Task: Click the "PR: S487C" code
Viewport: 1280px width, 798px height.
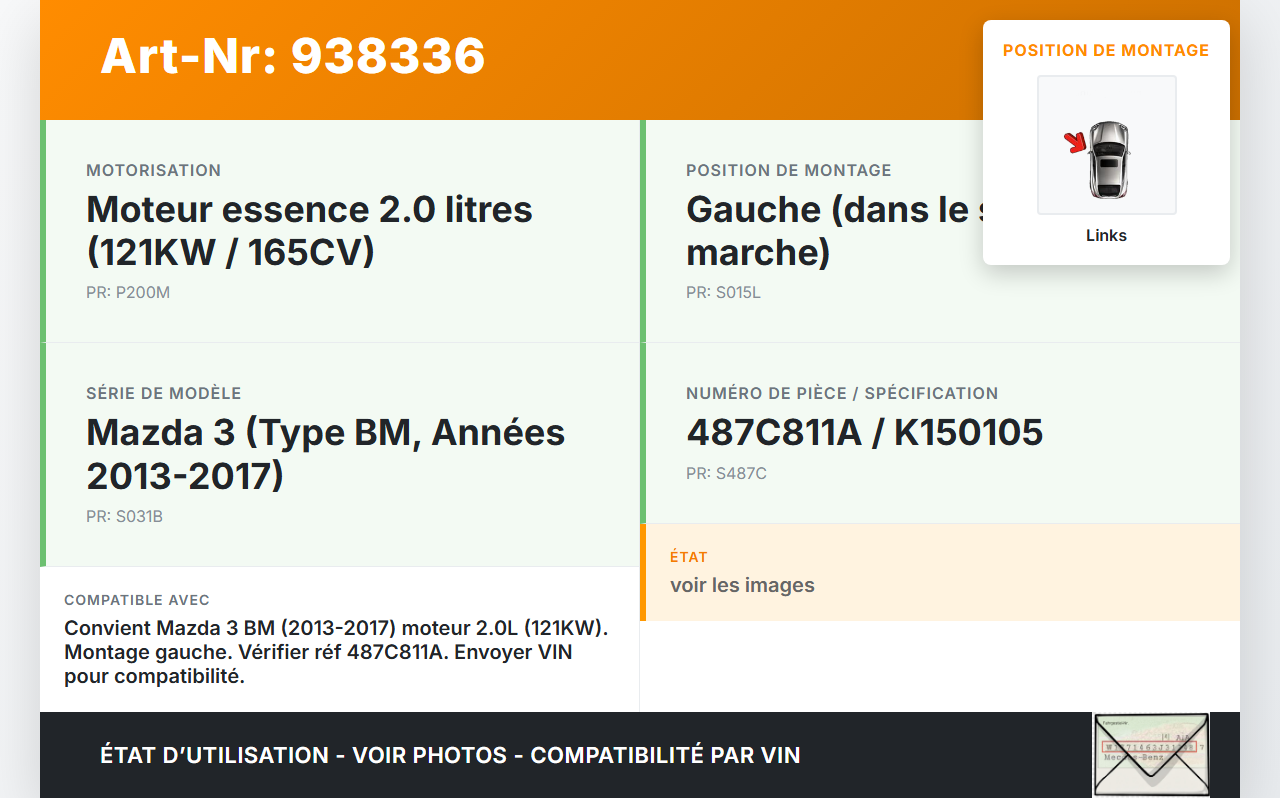Action: click(726, 474)
